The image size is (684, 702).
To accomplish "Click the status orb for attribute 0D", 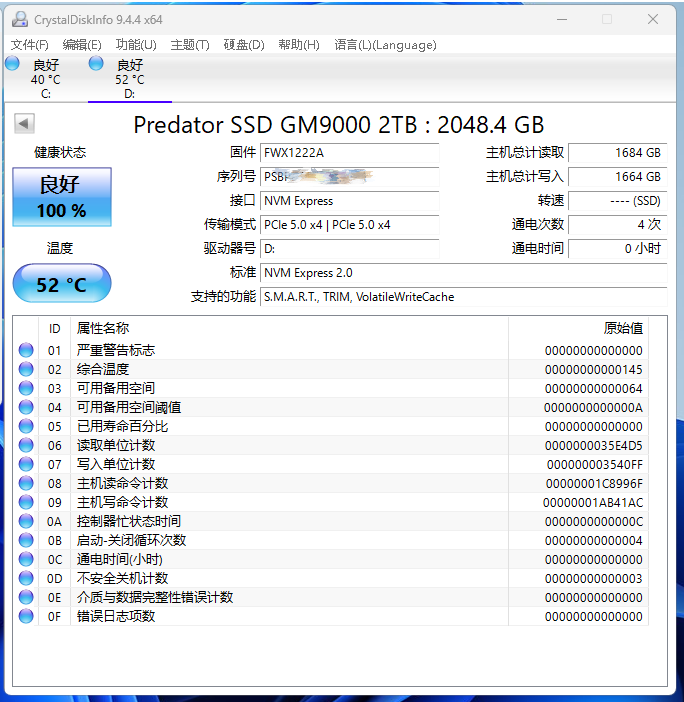I will pos(26,578).
